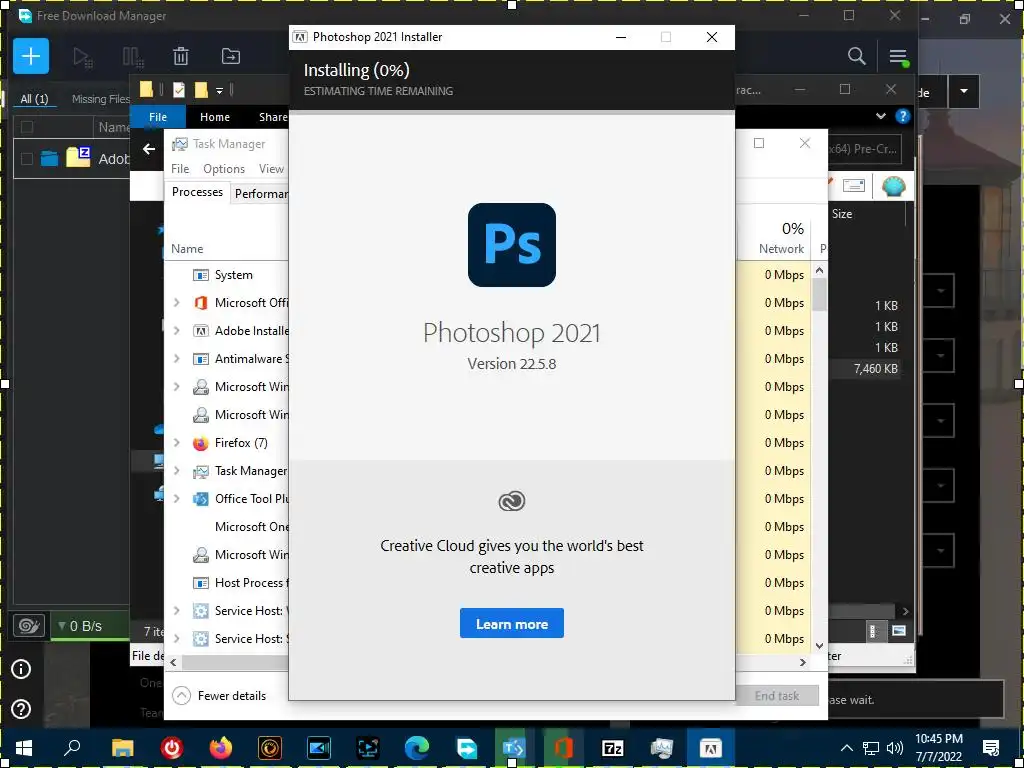This screenshot has height=768, width=1024.
Task: Open the 7z app on taskbar
Action: (x=613, y=748)
